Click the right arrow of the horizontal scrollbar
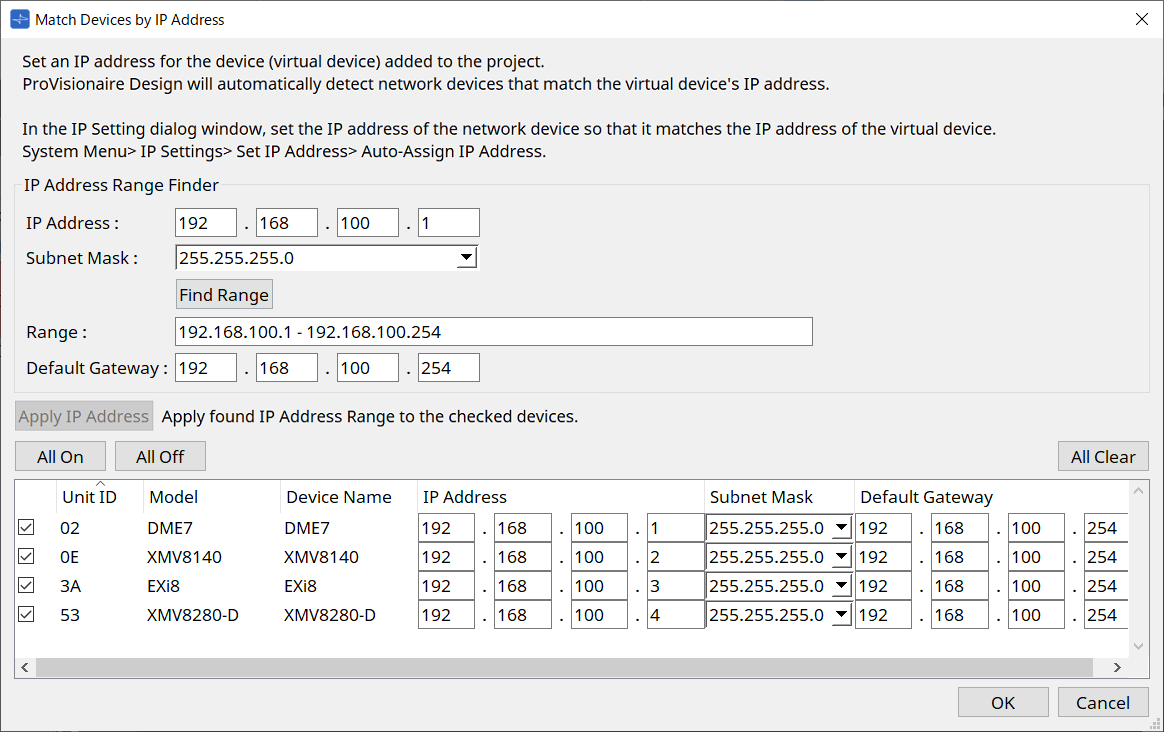Screen dimensions: 1164x732 click(1118, 666)
